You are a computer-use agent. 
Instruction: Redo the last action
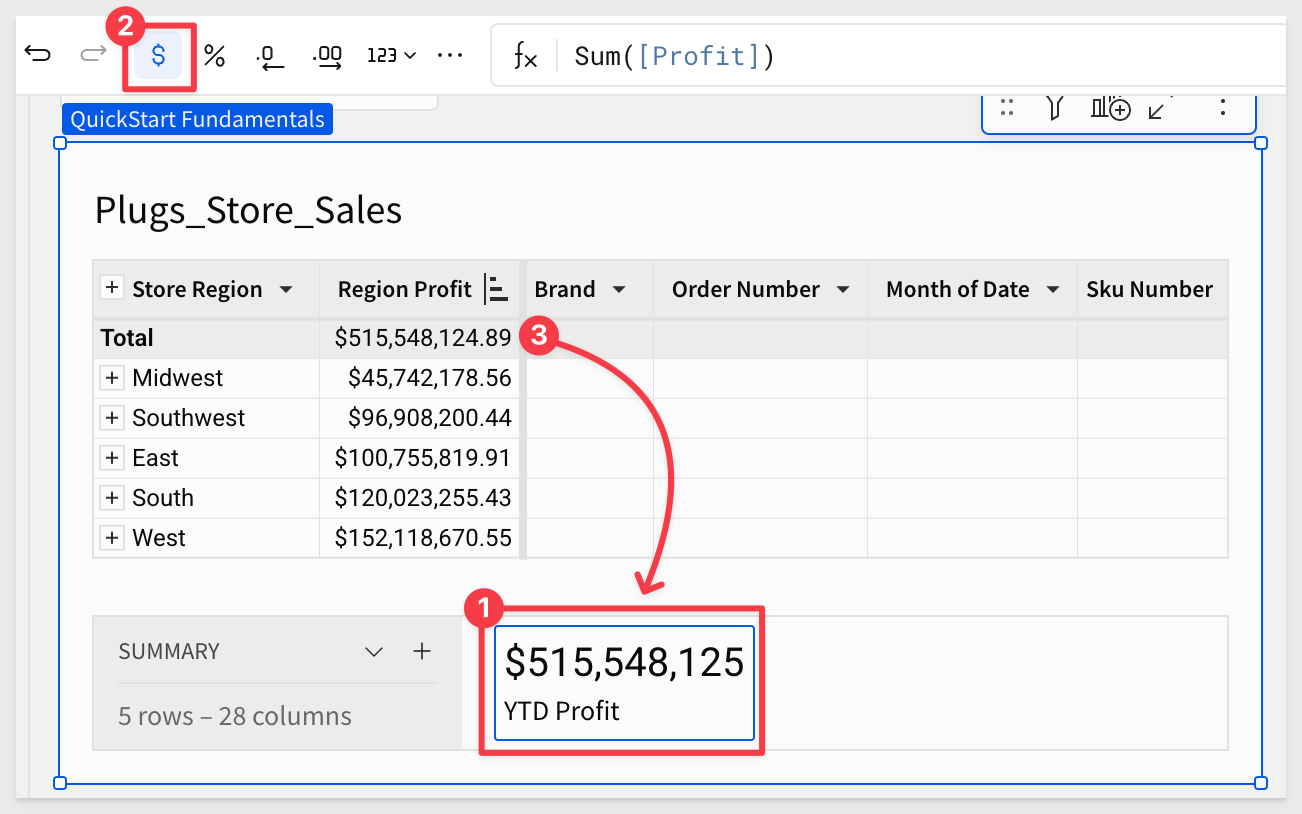click(94, 54)
